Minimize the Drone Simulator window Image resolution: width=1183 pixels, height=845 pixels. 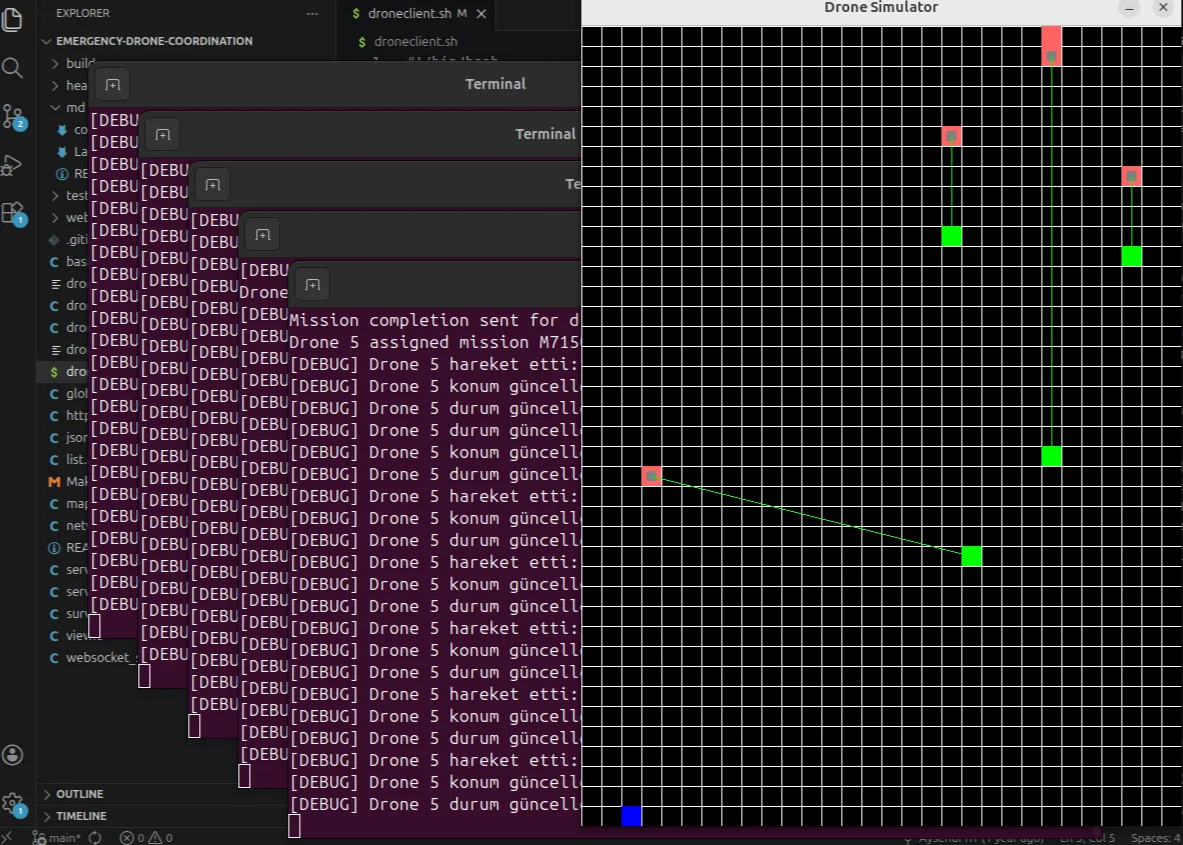point(1129,8)
